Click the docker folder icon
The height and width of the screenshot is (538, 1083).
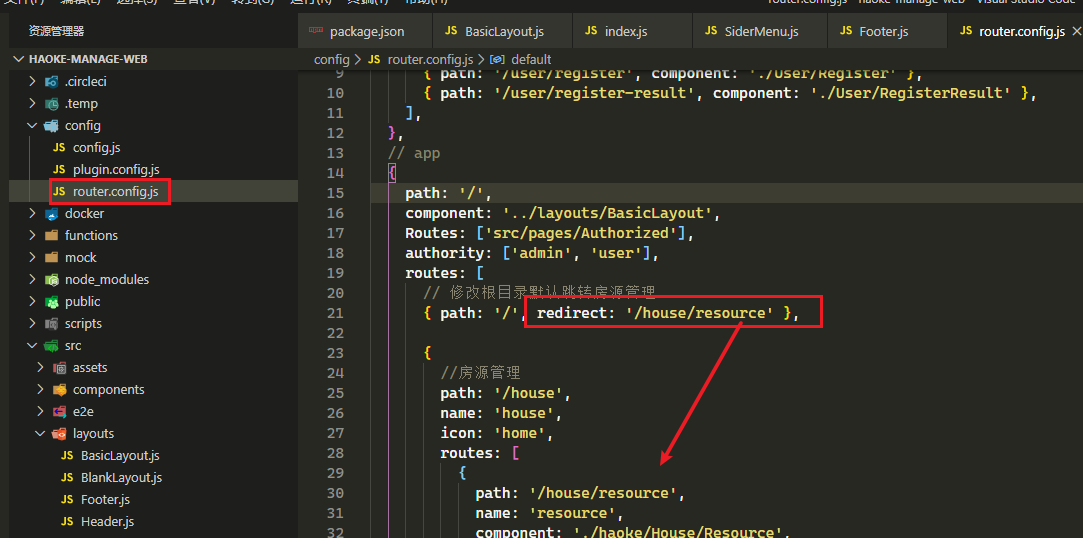click(52, 214)
